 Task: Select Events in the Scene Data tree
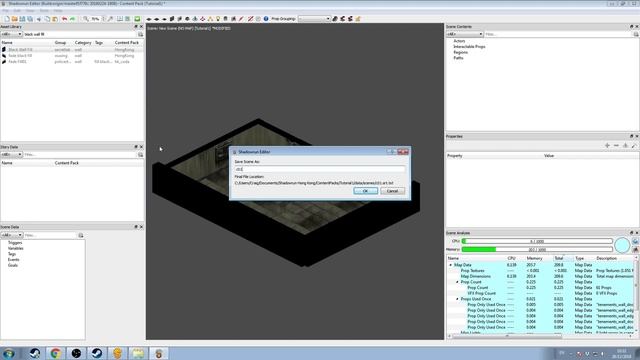point(13,260)
